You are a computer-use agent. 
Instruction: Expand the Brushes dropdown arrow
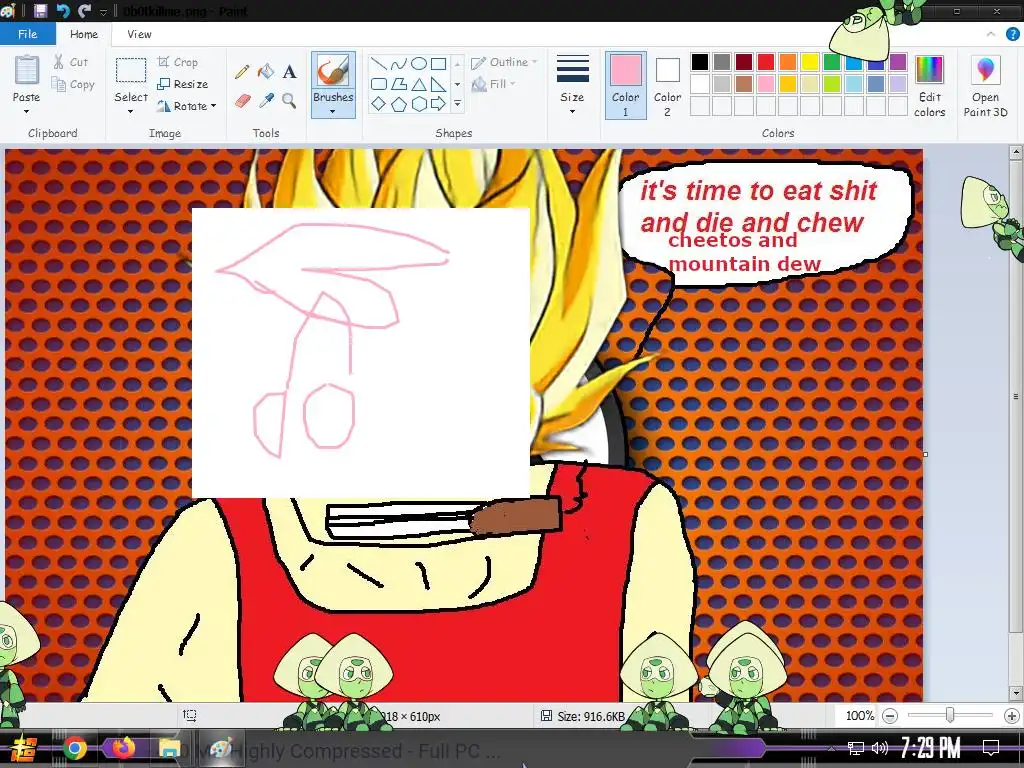[x=333, y=112]
